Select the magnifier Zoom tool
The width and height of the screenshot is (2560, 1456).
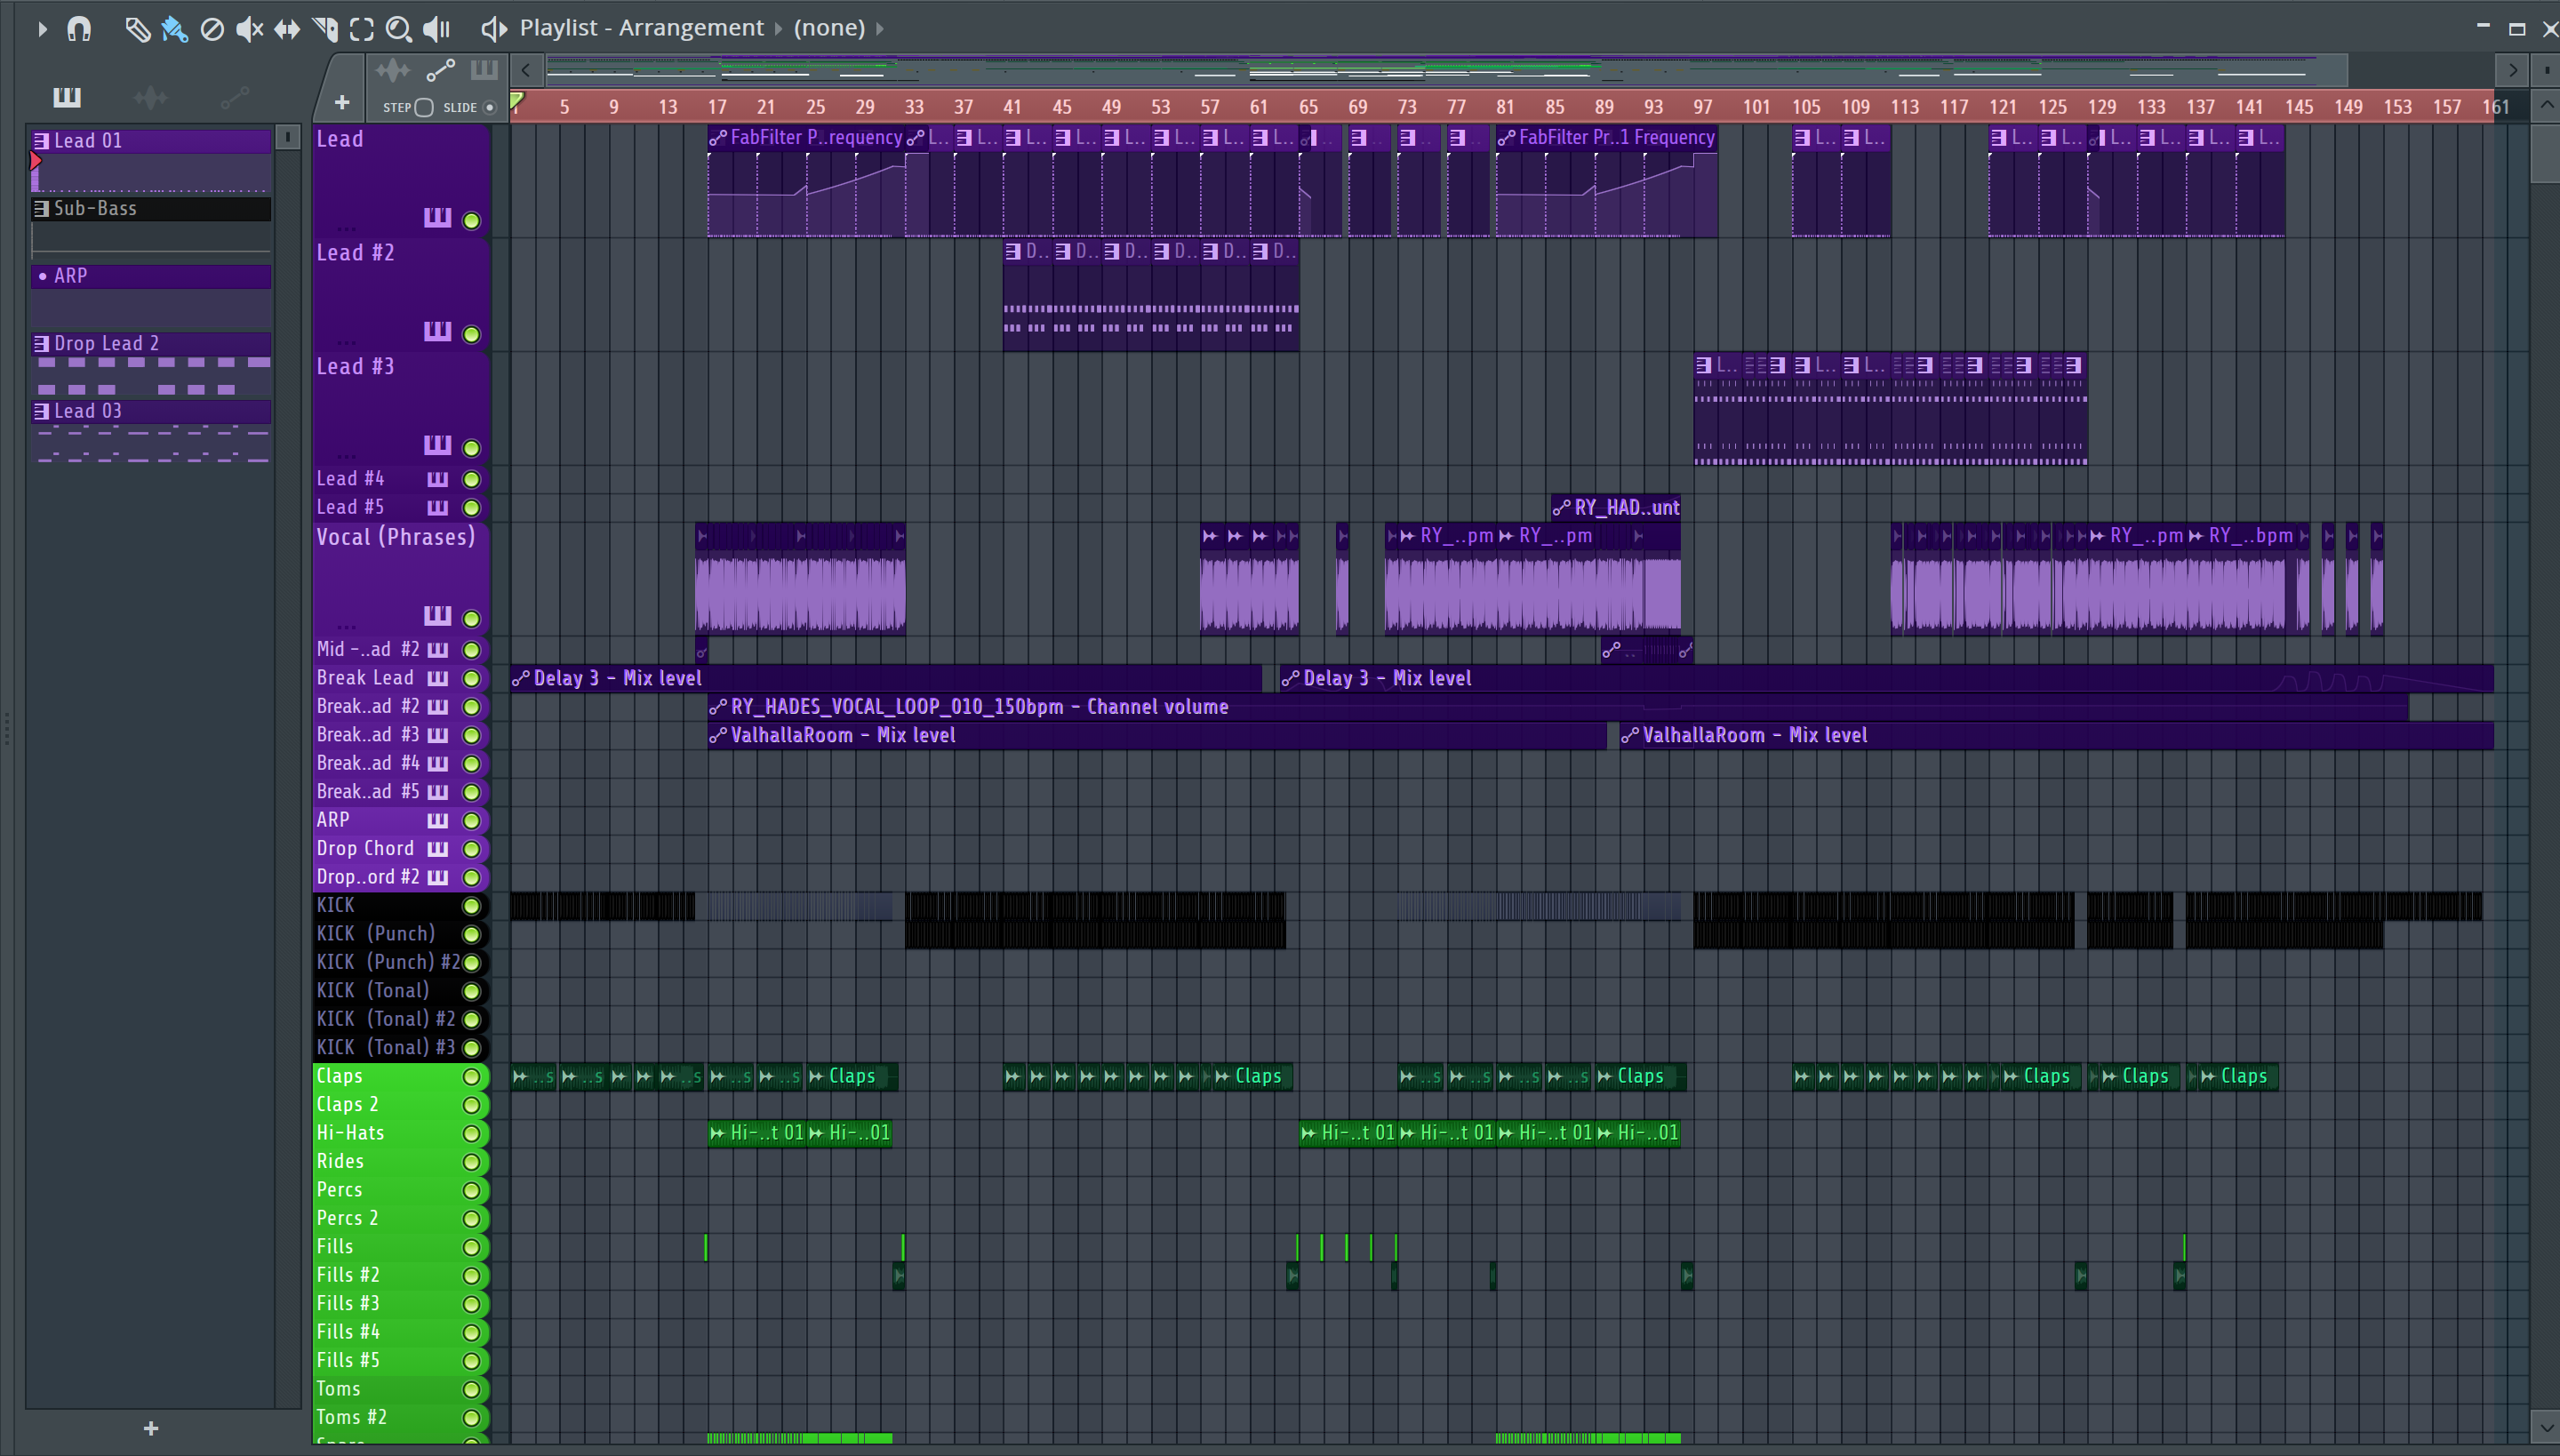pyautogui.click(x=399, y=29)
